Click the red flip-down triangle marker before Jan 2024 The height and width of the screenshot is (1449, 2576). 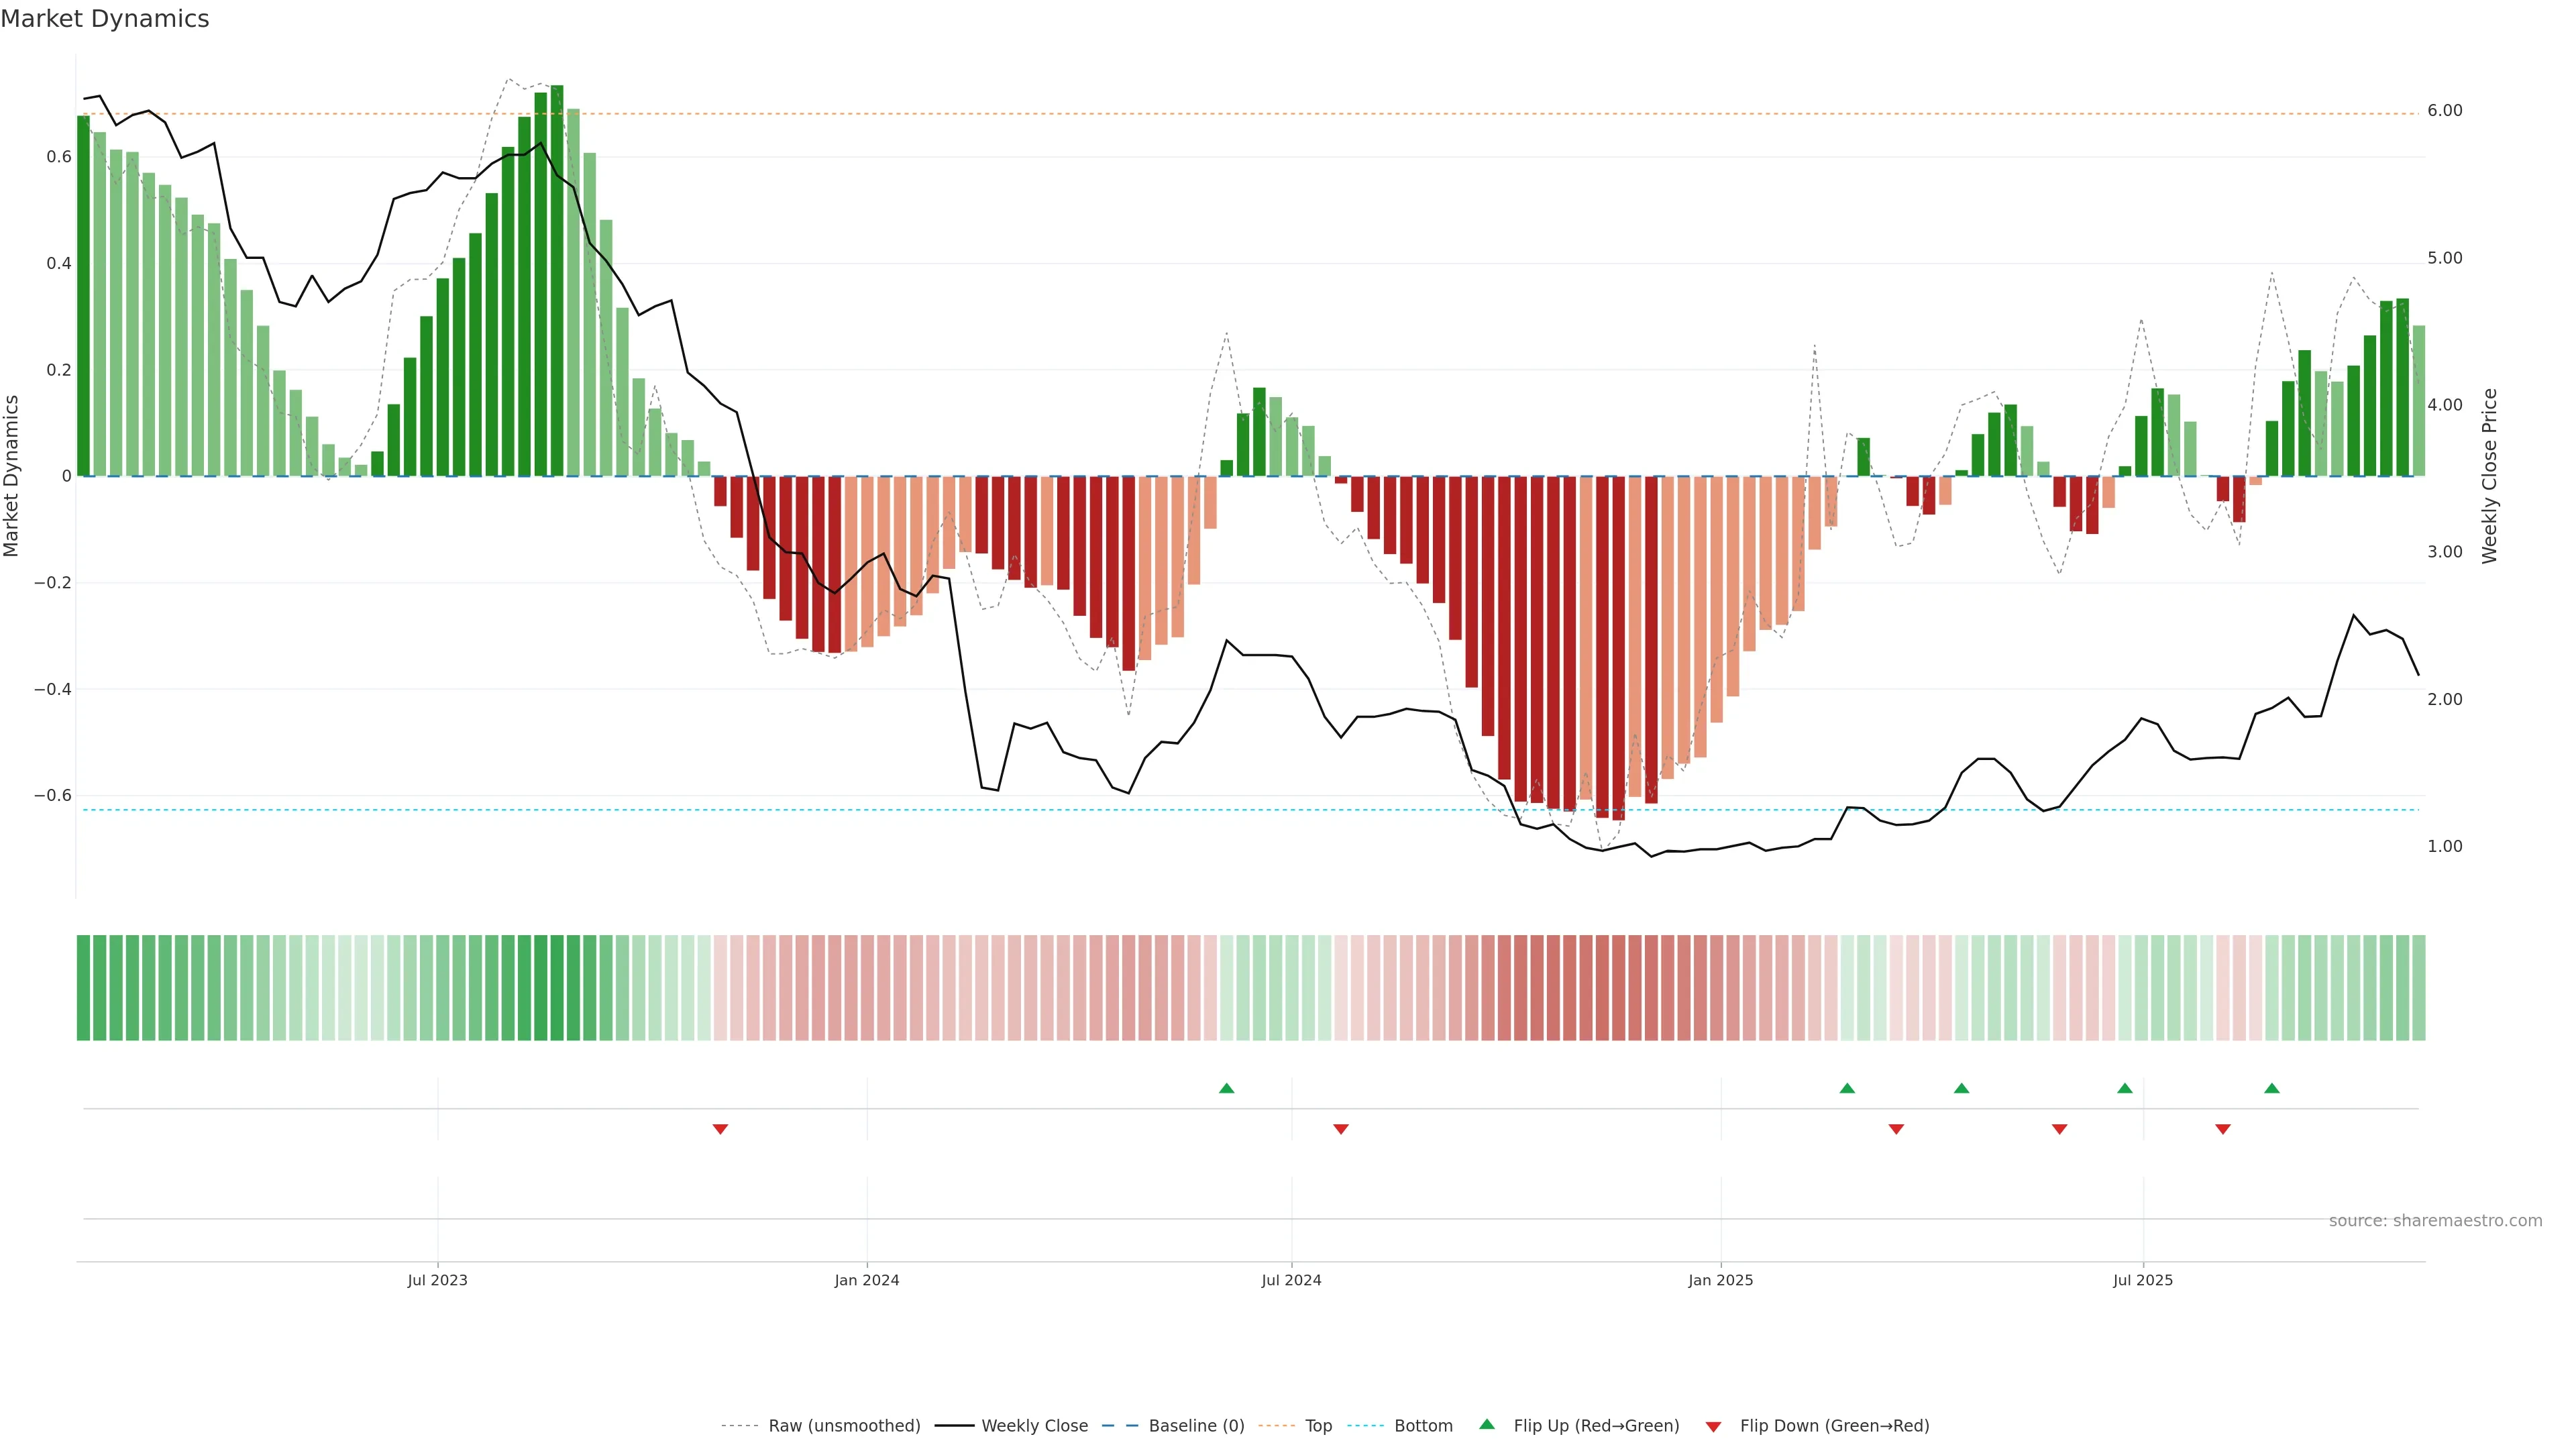[x=720, y=1129]
